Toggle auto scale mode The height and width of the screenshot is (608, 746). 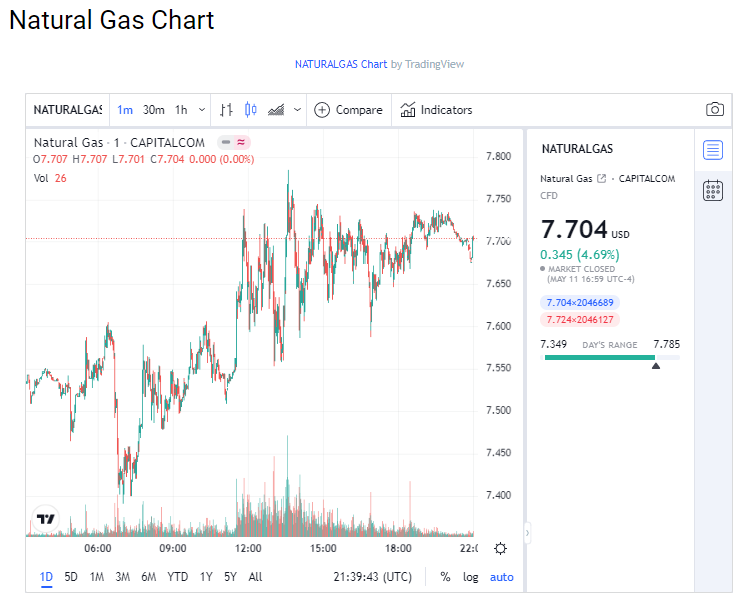(501, 577)
